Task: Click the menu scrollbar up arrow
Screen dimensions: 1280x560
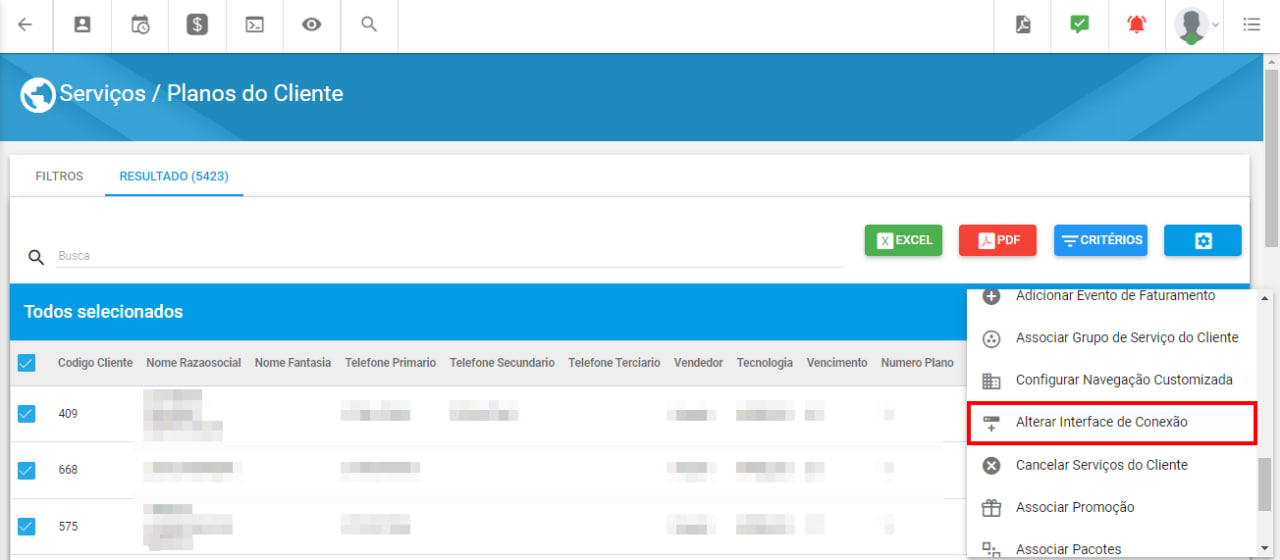Action: click(1264, 298)
